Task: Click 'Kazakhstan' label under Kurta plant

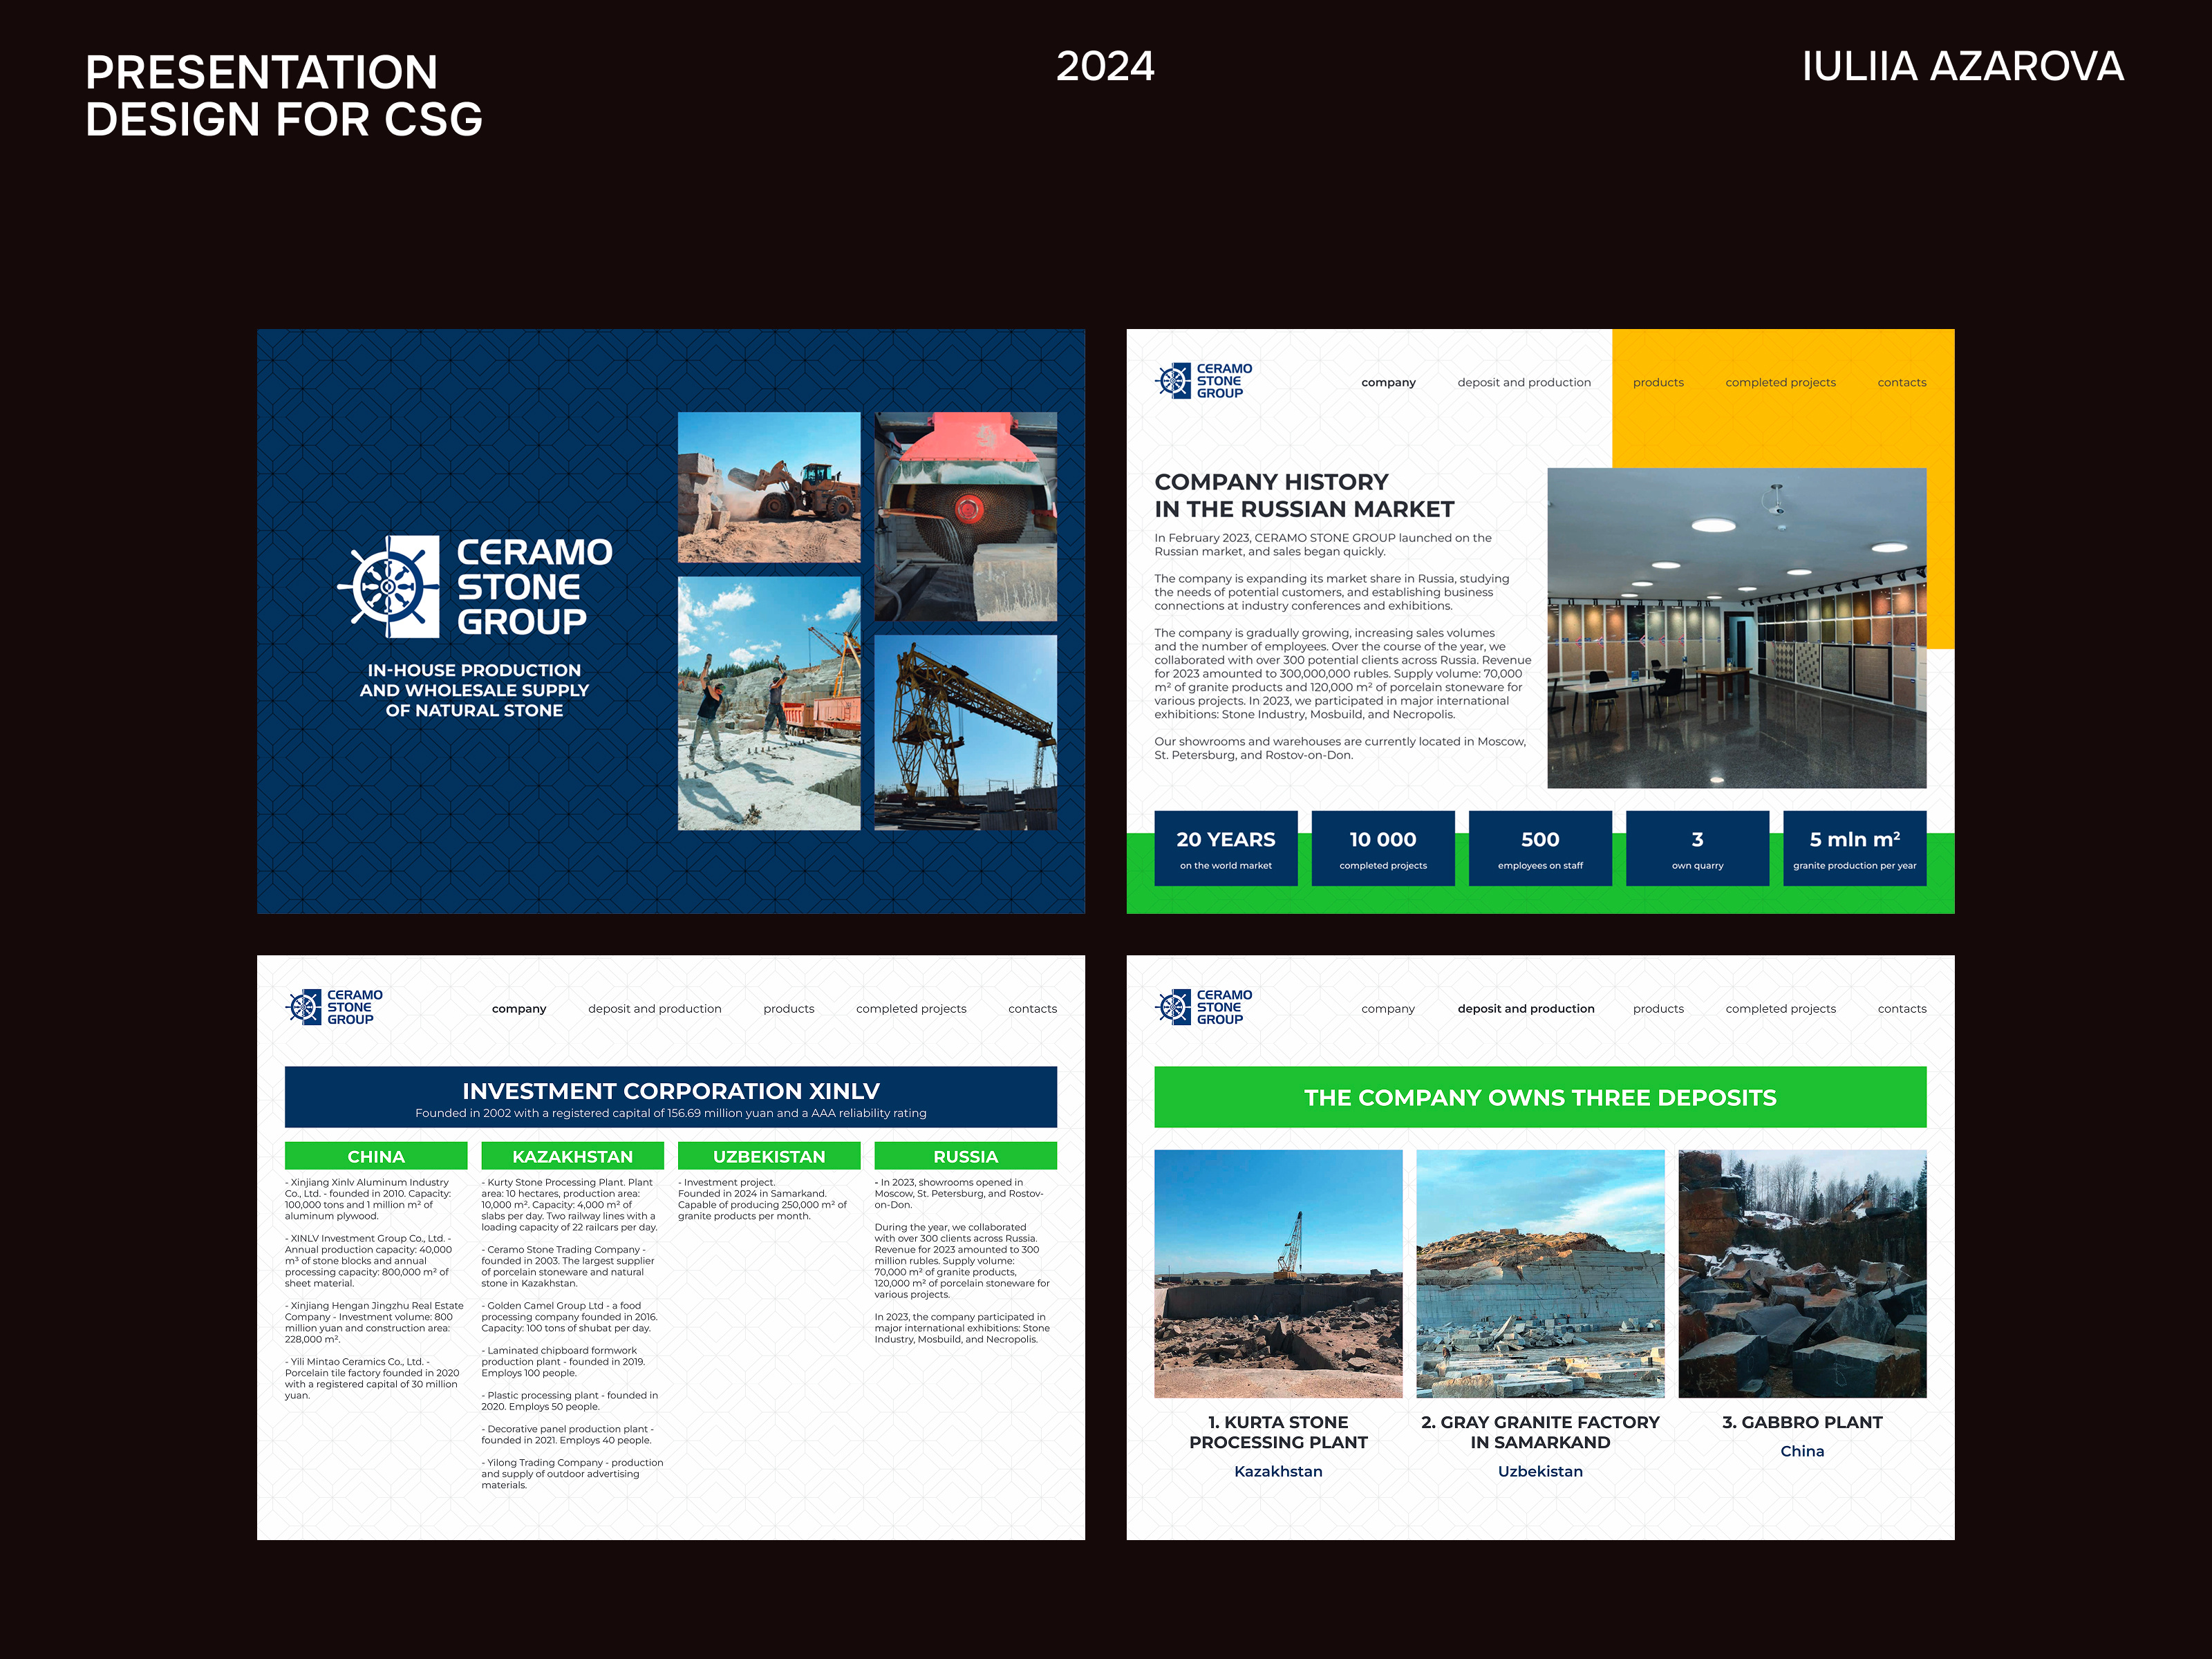Action: 1278,1471
